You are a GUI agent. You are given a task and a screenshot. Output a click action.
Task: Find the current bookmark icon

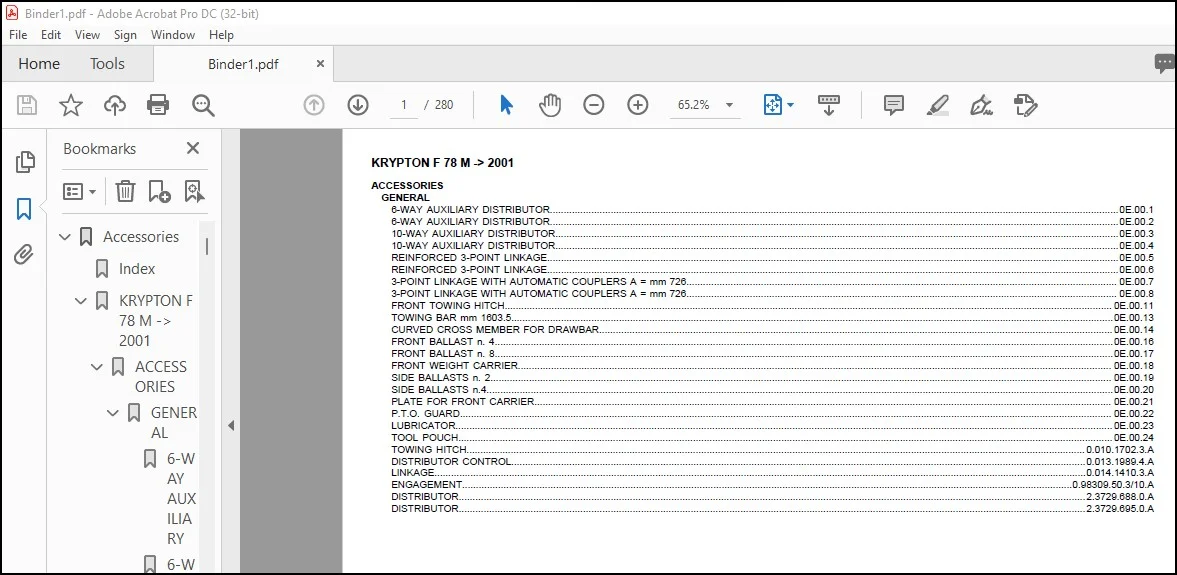pos(194,191)
